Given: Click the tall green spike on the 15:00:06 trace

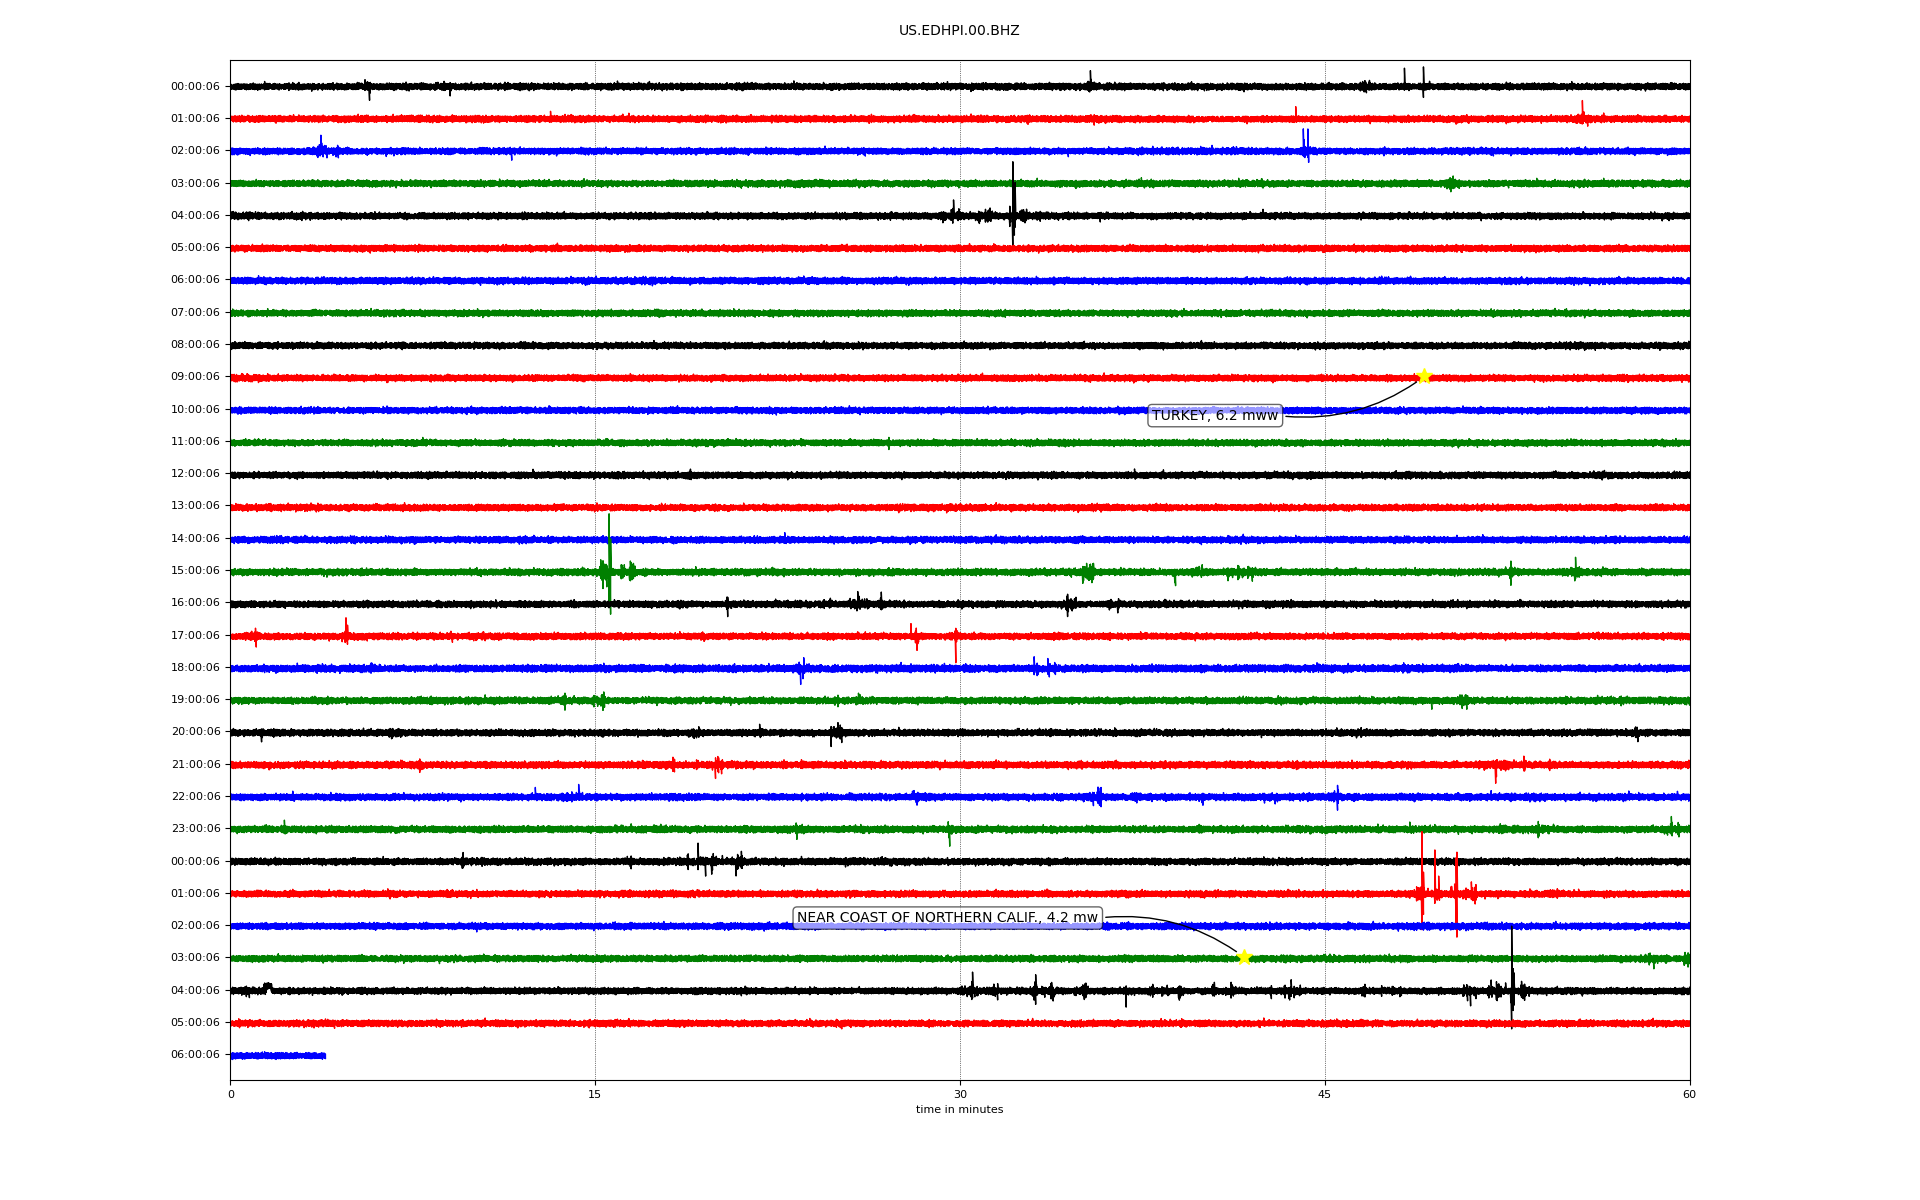Looking at the screenshot, I should pyautogui.click(x=609, y=563).
